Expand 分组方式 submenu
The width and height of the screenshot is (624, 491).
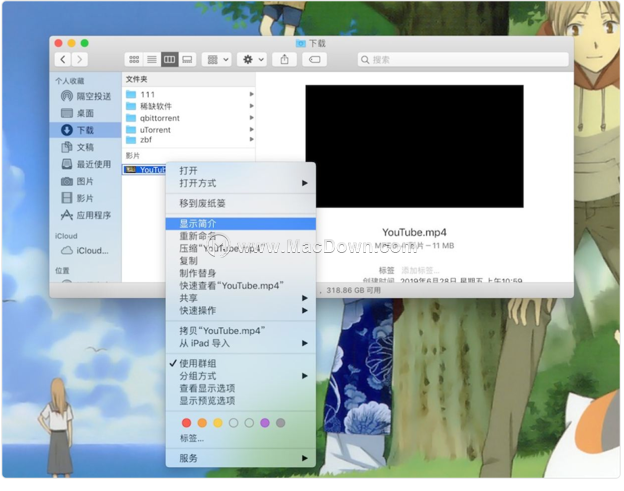coord(241,376)
